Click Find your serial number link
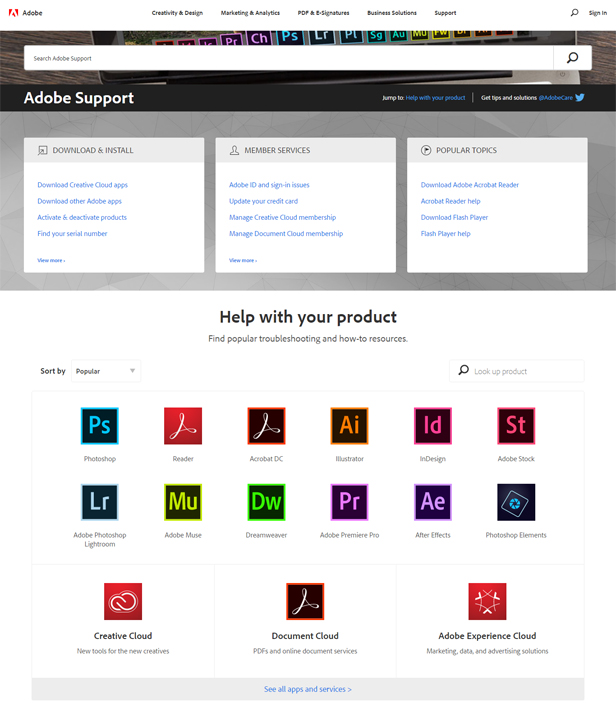This screenshot has height=713, width=616. click(72, 234)
